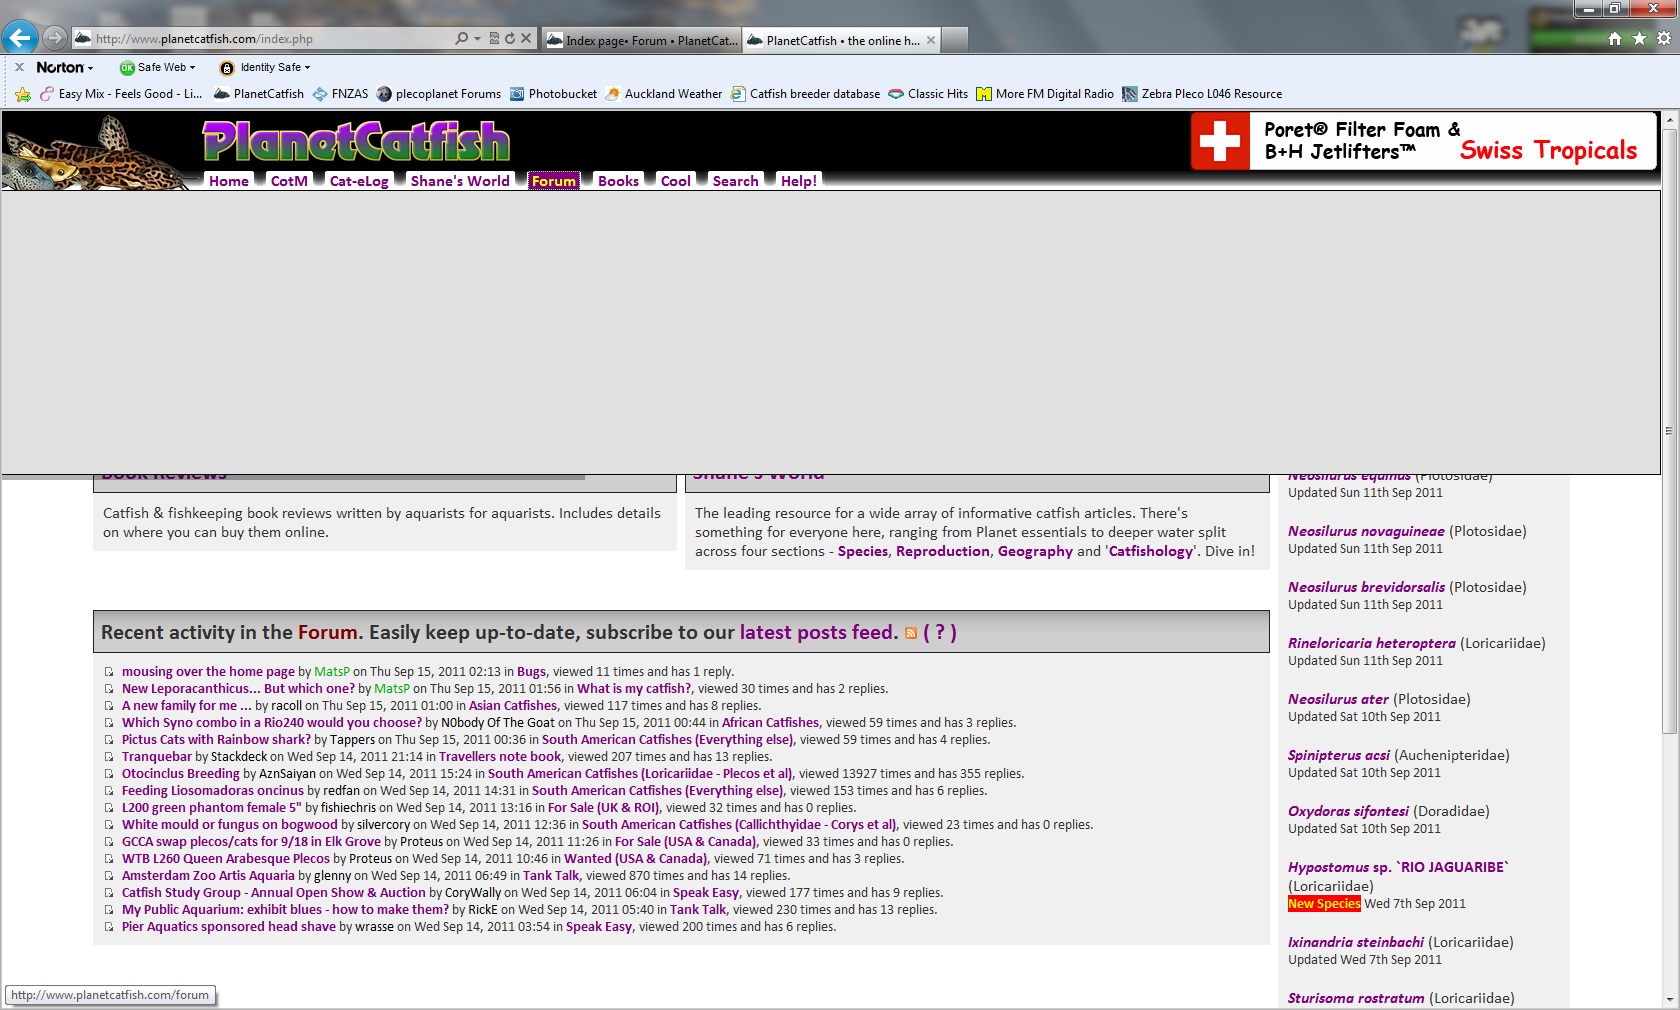
Task: Open the Cat-eLog site menu item
Action: click(359, 181)
